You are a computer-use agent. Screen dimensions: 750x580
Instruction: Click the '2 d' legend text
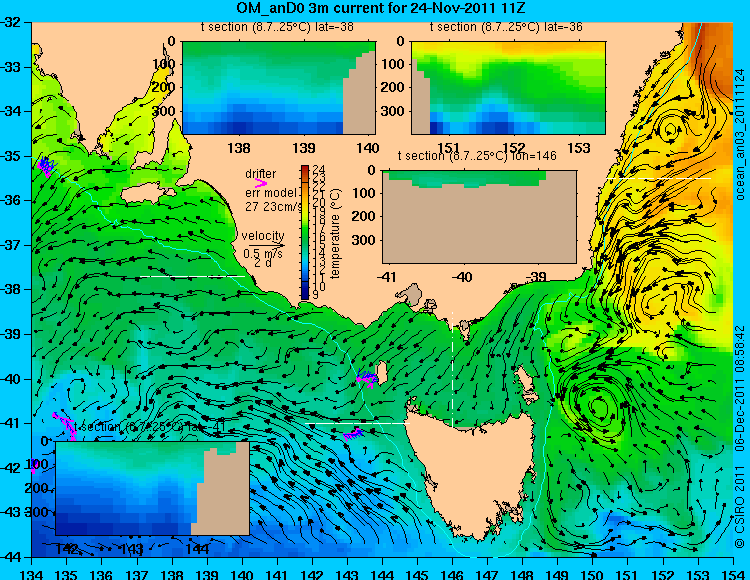[262, 263]
